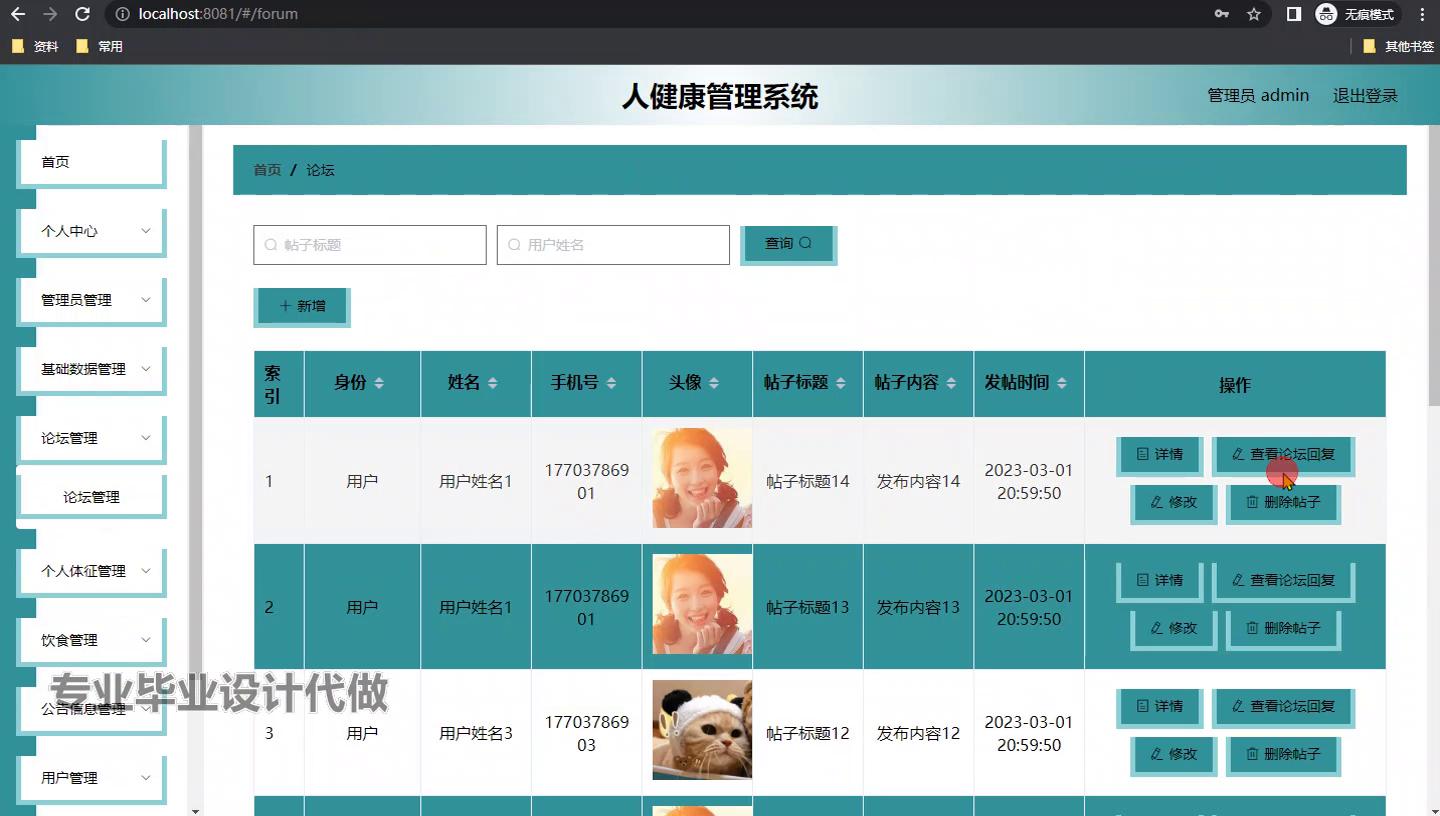The width and height of the screenshot is (1440, 816).
Task: Click 查看论坛回复 for 帖子标题14
Action: (x=1283, y=455)
